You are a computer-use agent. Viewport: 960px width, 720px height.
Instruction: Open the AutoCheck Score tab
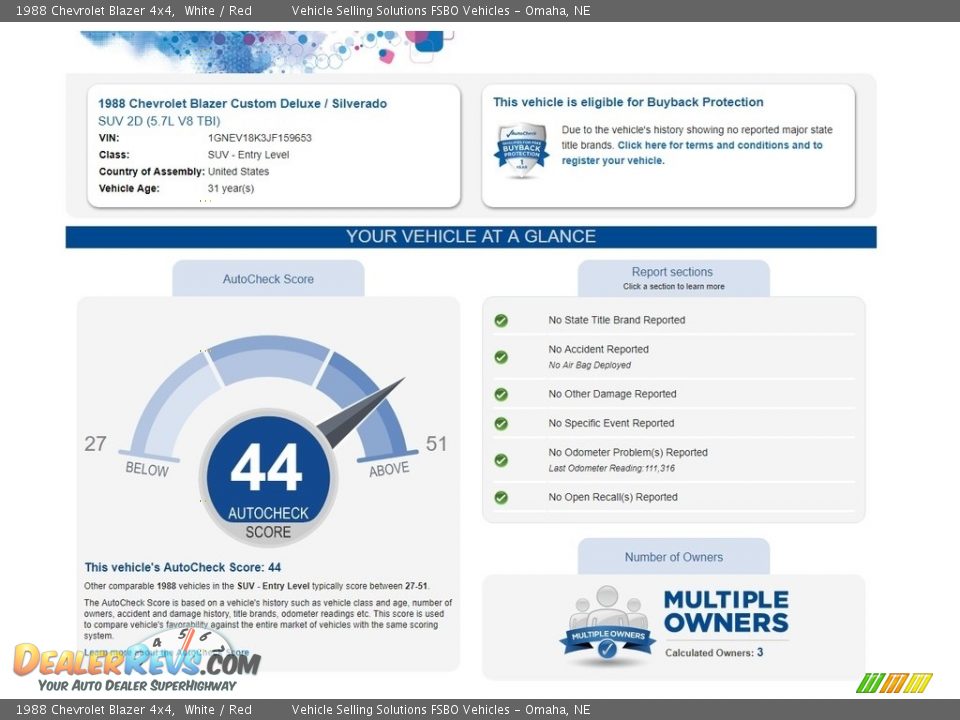click(x=268, y=279)
